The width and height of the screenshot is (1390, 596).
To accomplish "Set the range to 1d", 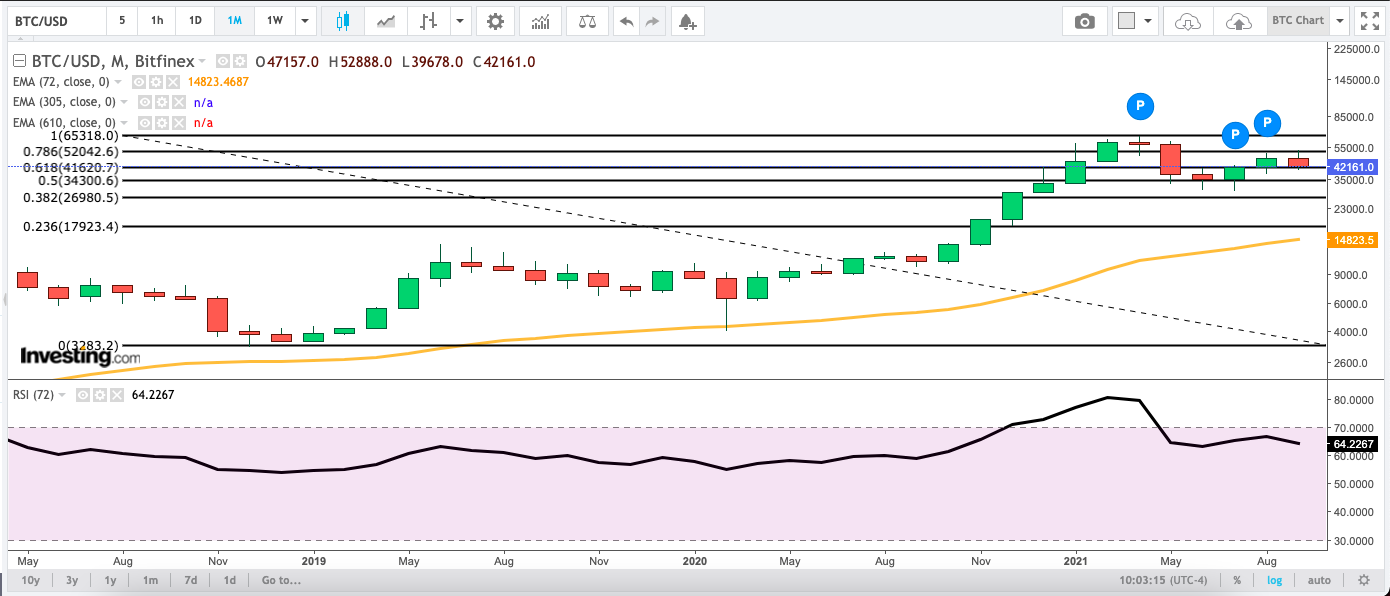I will 229,580.
